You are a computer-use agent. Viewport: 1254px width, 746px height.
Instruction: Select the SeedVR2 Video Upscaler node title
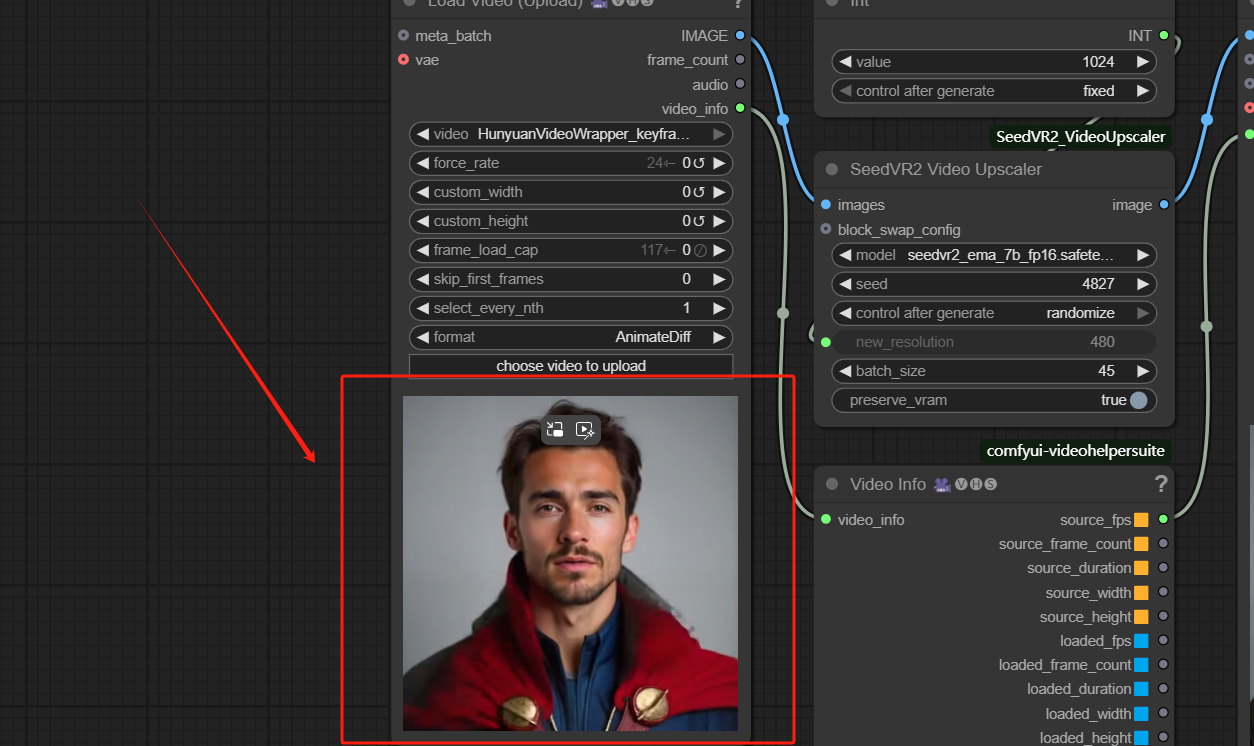(946, 169)
